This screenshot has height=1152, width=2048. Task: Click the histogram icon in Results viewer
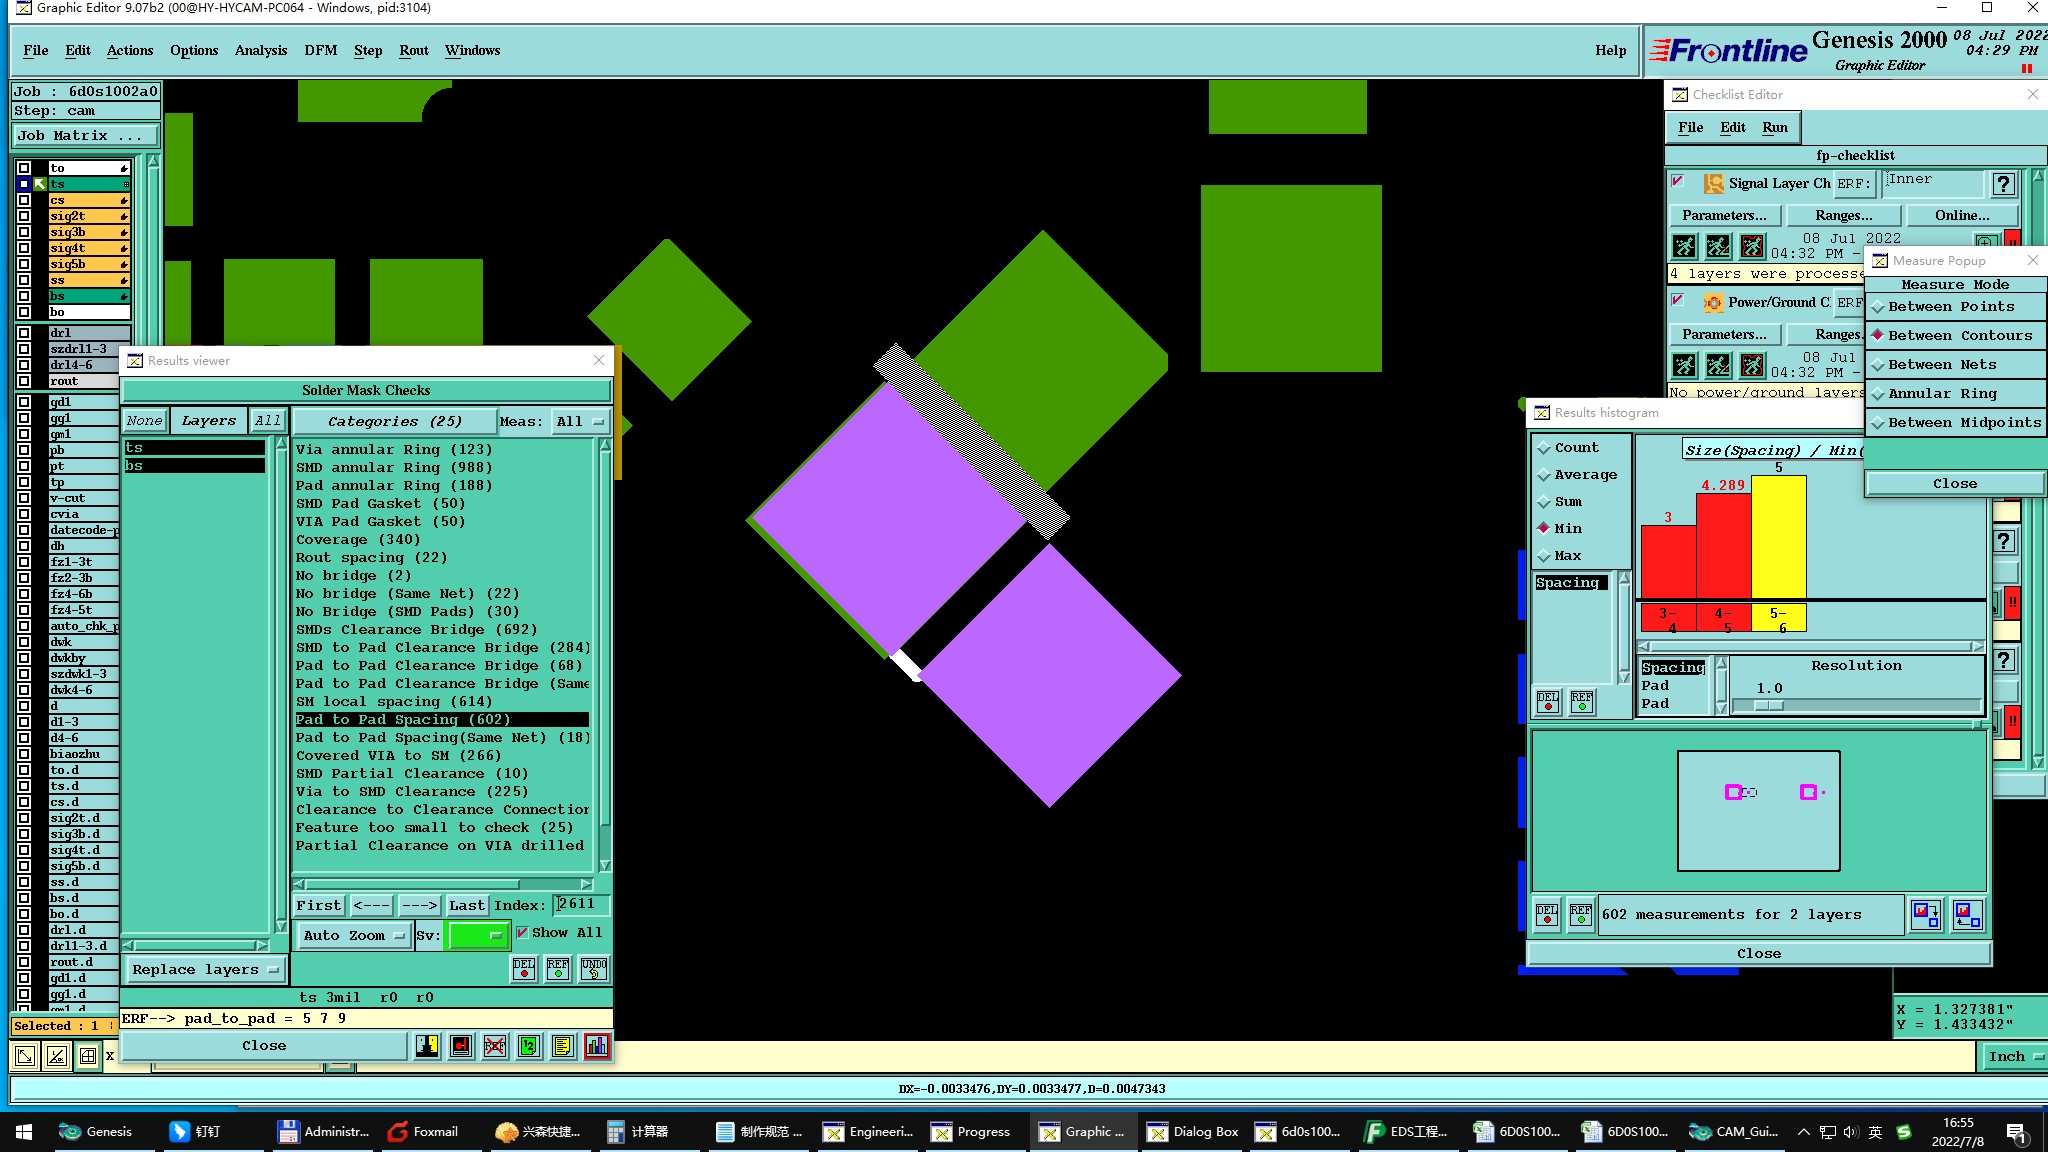pyautogui.click(x=597, y=1046)
